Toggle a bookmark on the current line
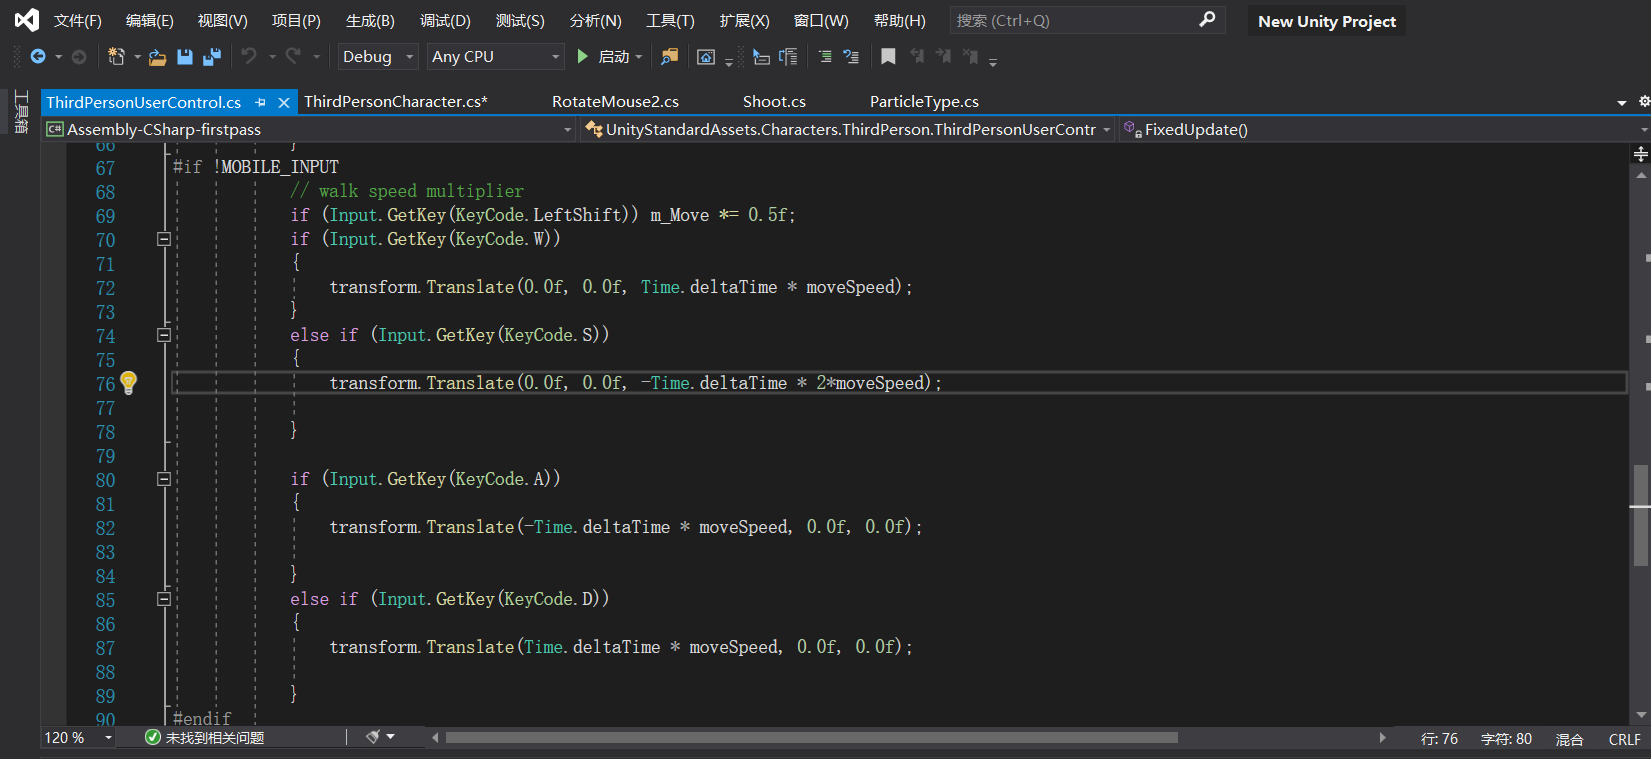1651x759 pixels. pos(888,57)
